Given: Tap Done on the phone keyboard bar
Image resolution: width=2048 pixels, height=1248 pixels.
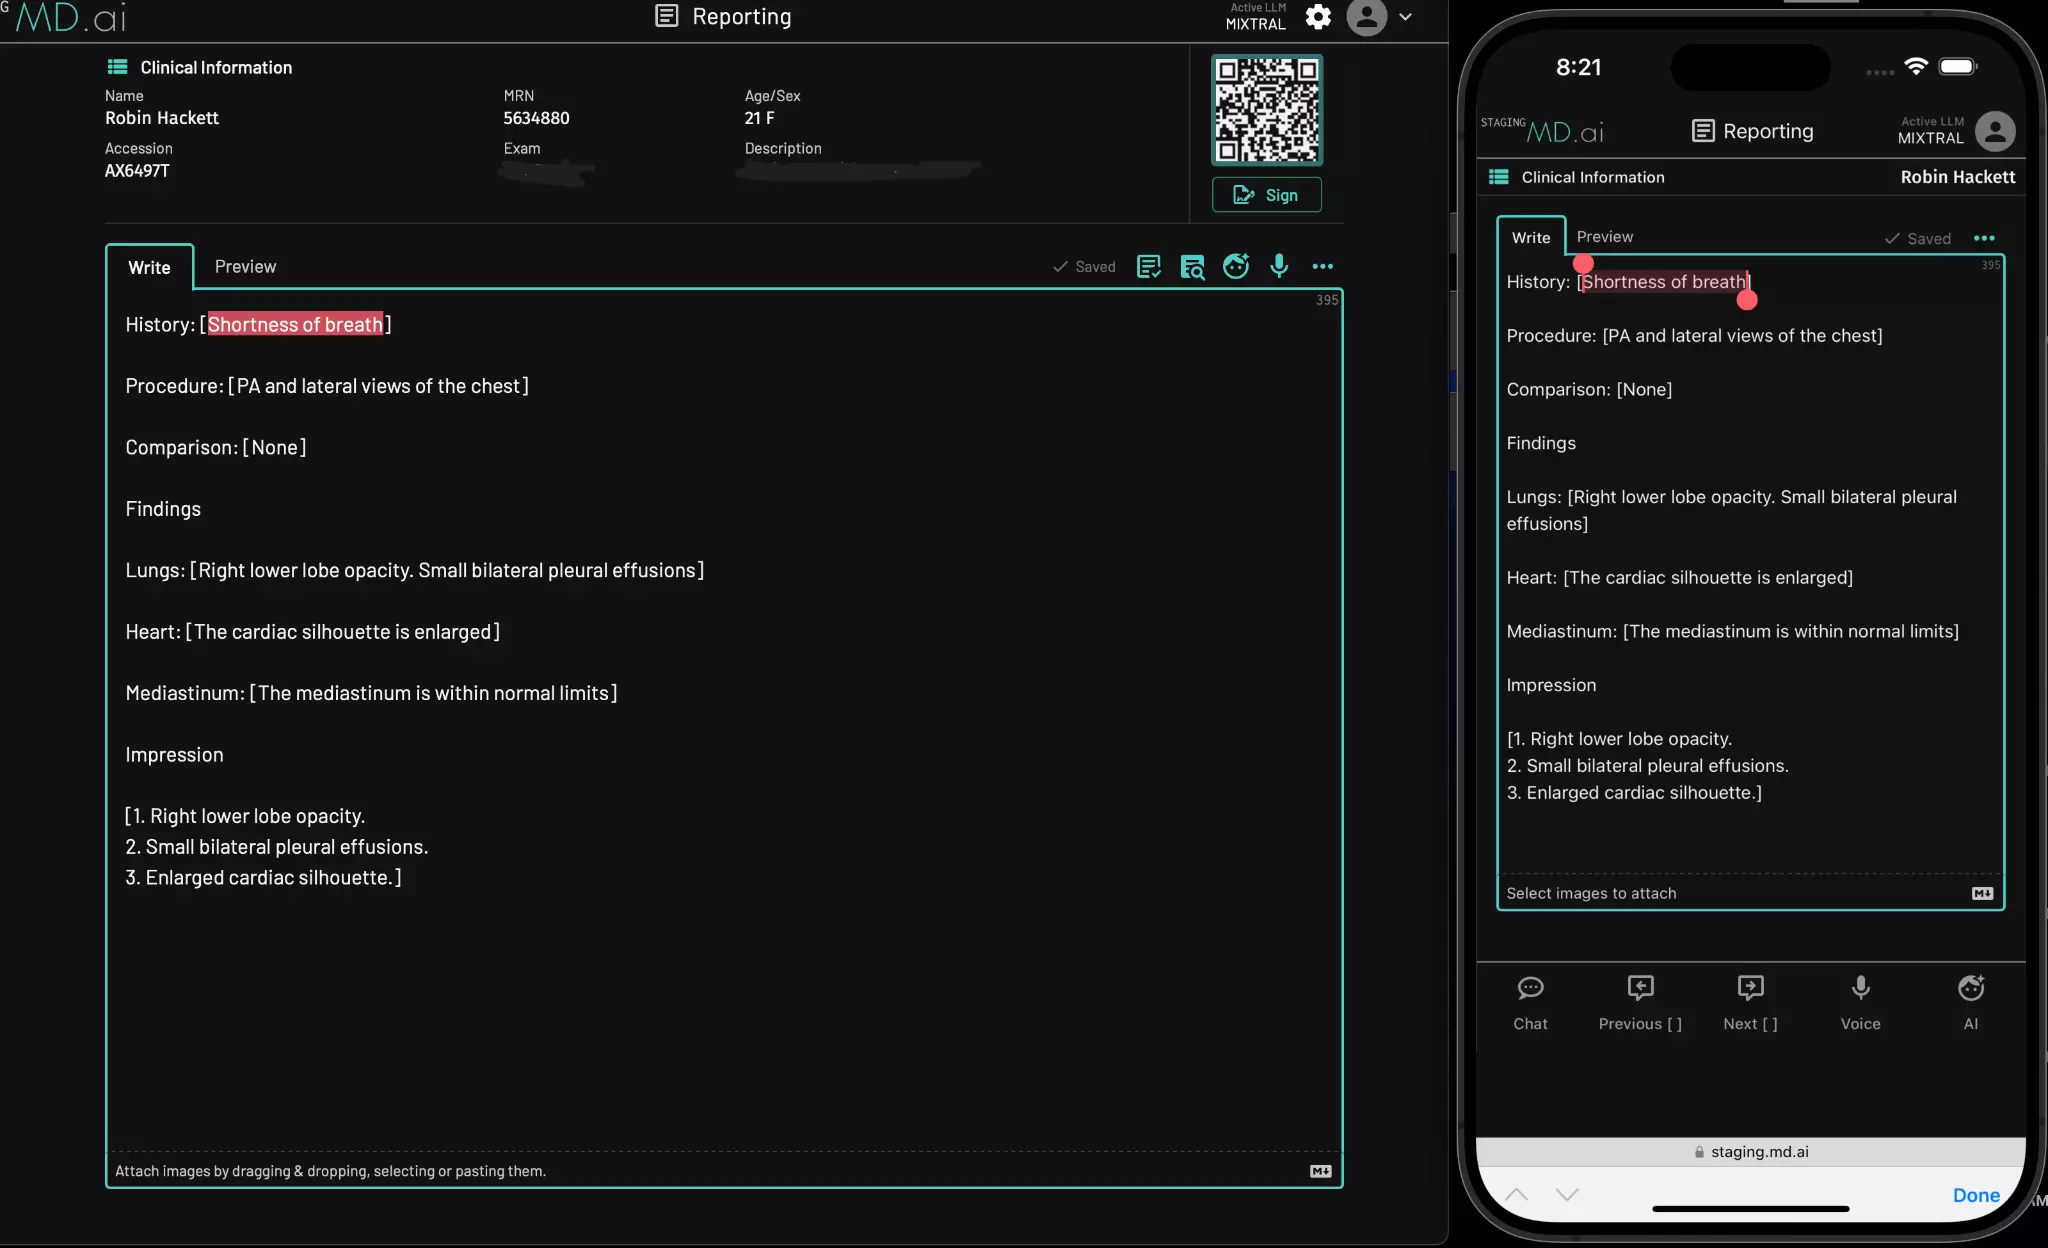Looking at the screenshot, I should pyautogui.click(x=1975, y=1195).
